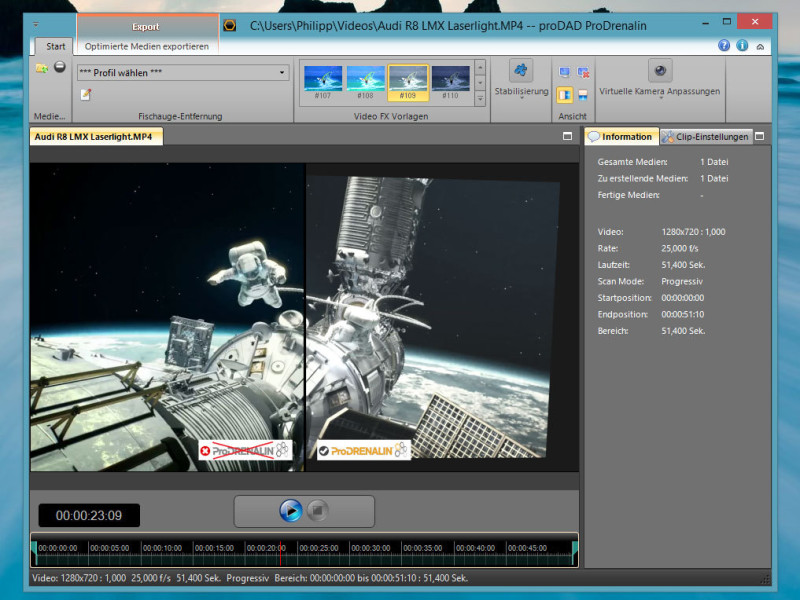The image size is (800, 600).
Task: Click the blue info icon
Action: (742, 45)
